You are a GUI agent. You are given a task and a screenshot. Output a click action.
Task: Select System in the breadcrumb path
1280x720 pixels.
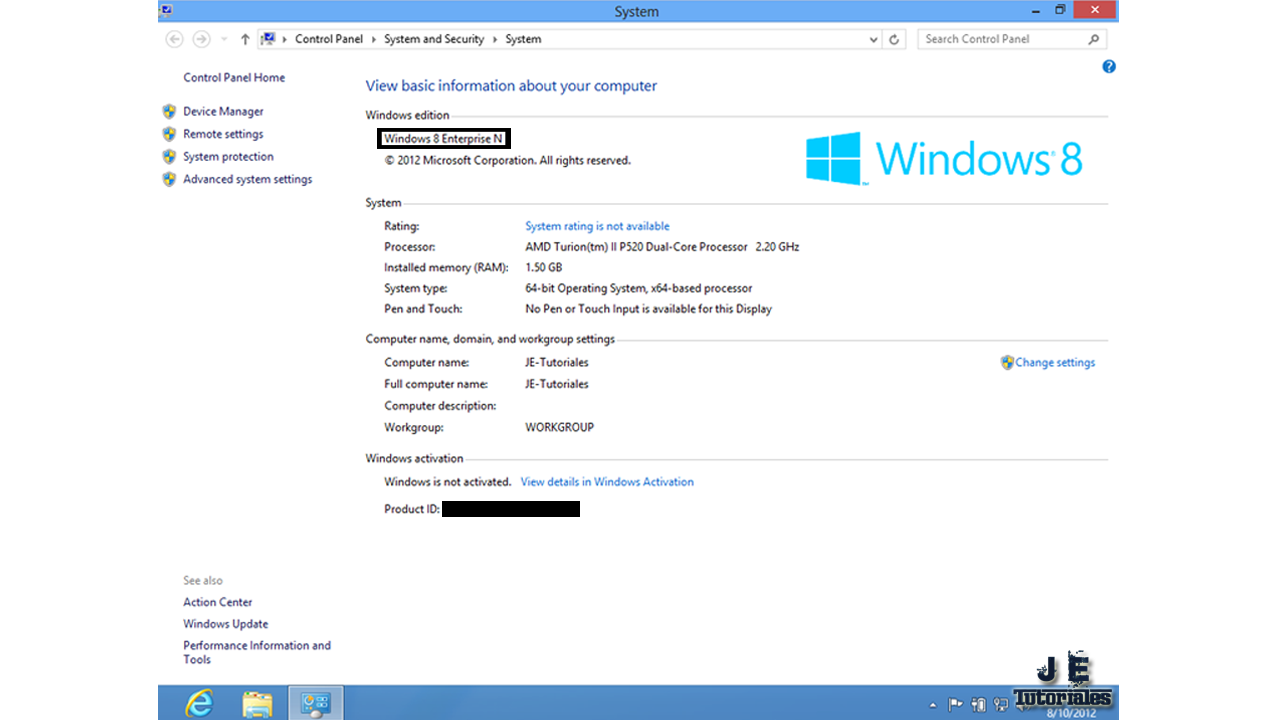523,39
